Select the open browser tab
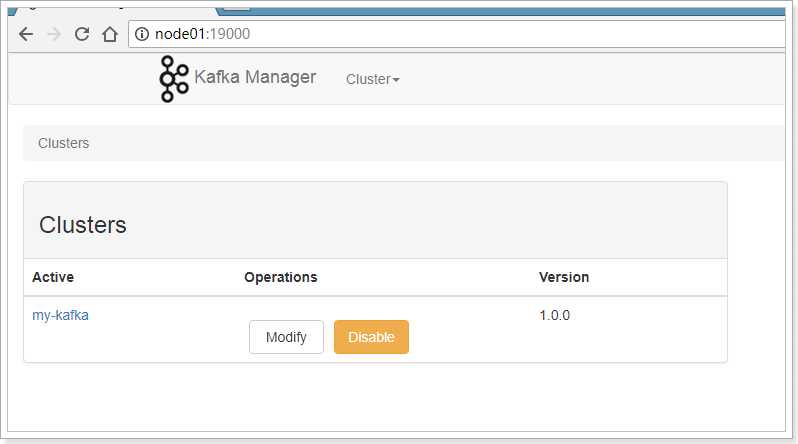 pos(110,5)
